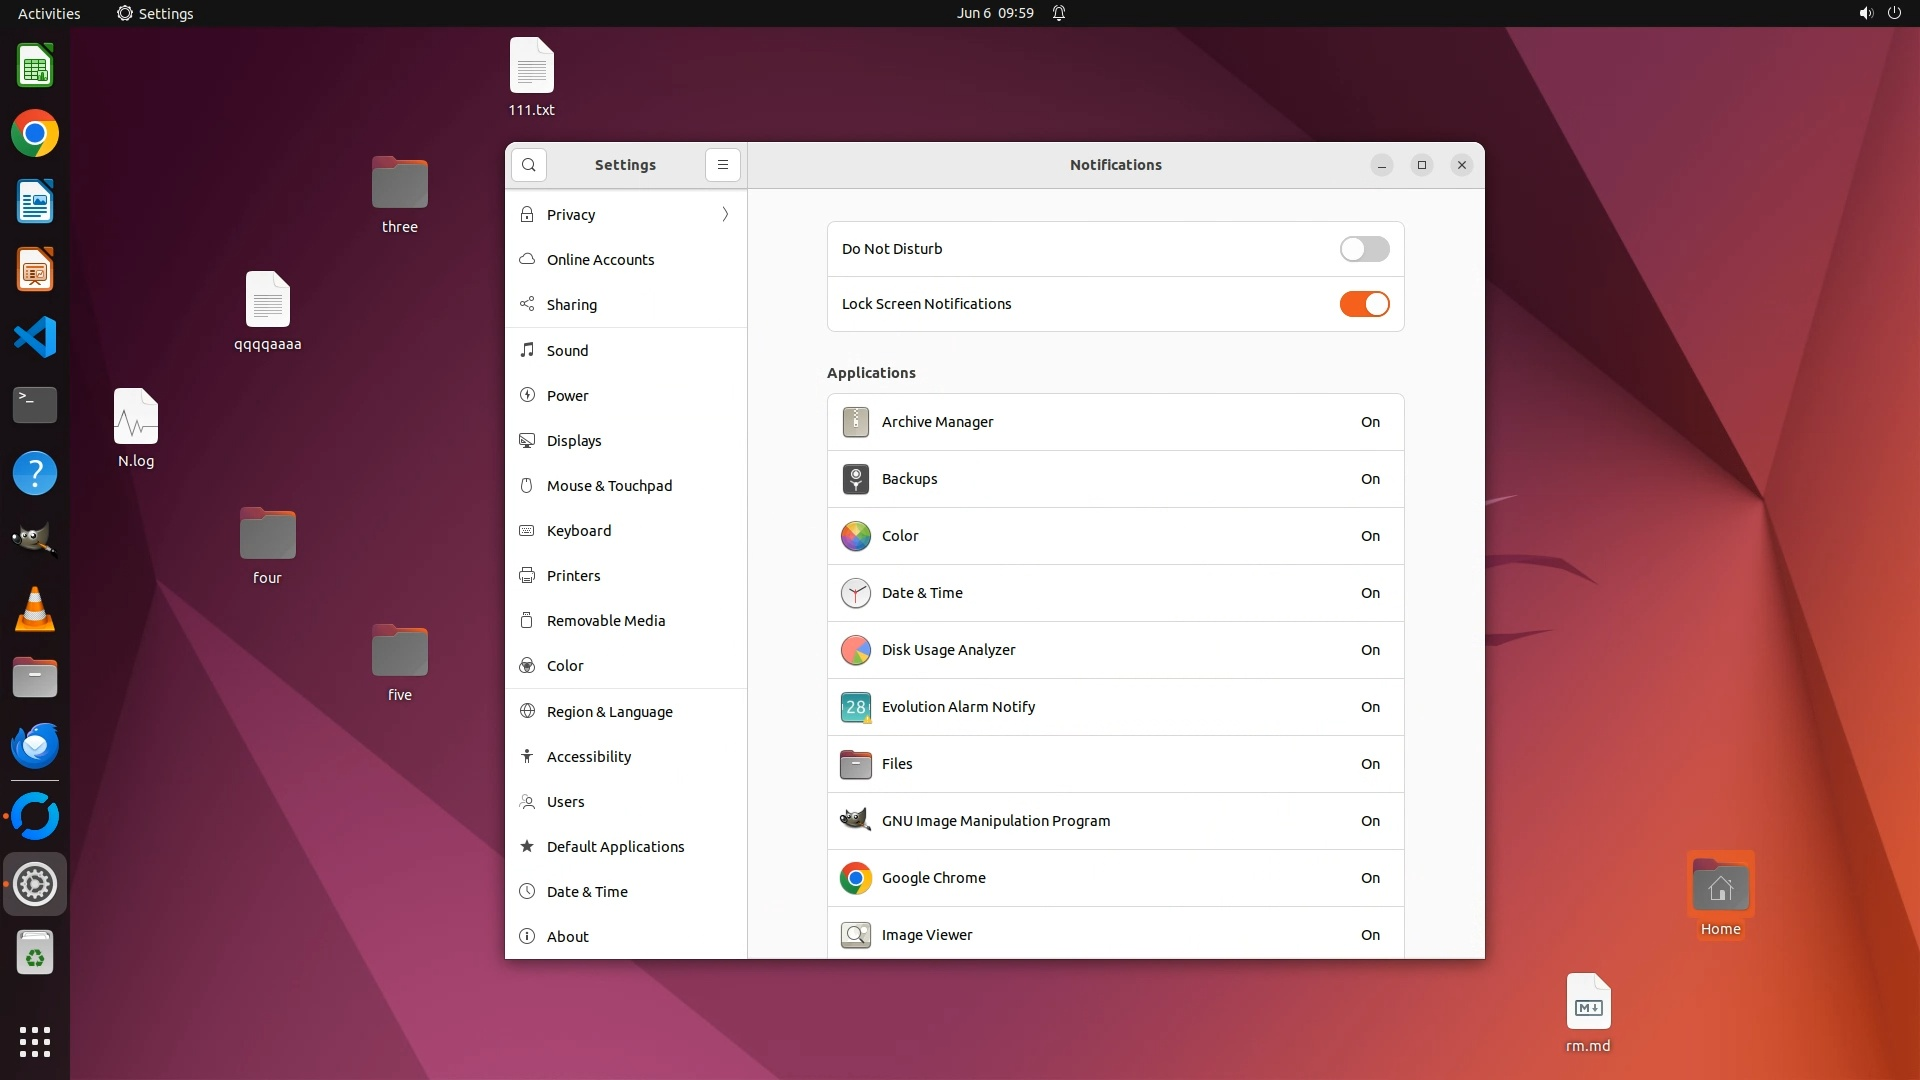The image size is (1920, 1080).
Task: Click the Disk Usage Analyzer pie icon
Action: pyautogui.click(x=855, y=650)
